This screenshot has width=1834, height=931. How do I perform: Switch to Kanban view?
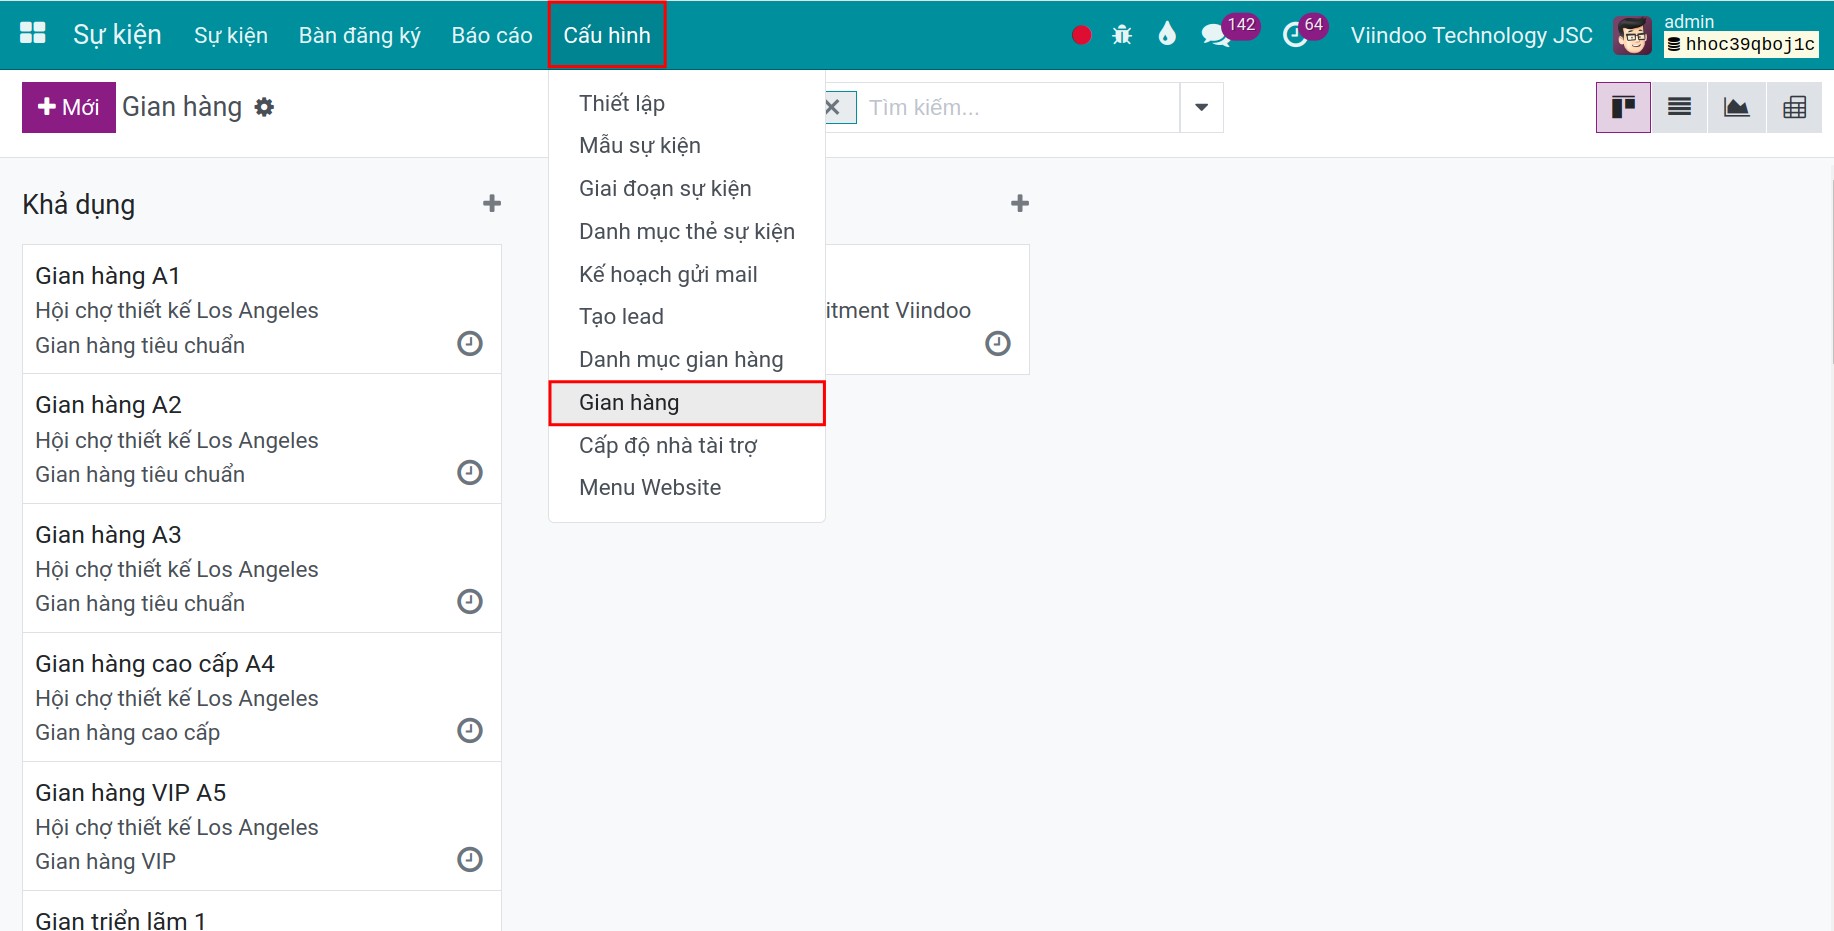point(1623,107)
